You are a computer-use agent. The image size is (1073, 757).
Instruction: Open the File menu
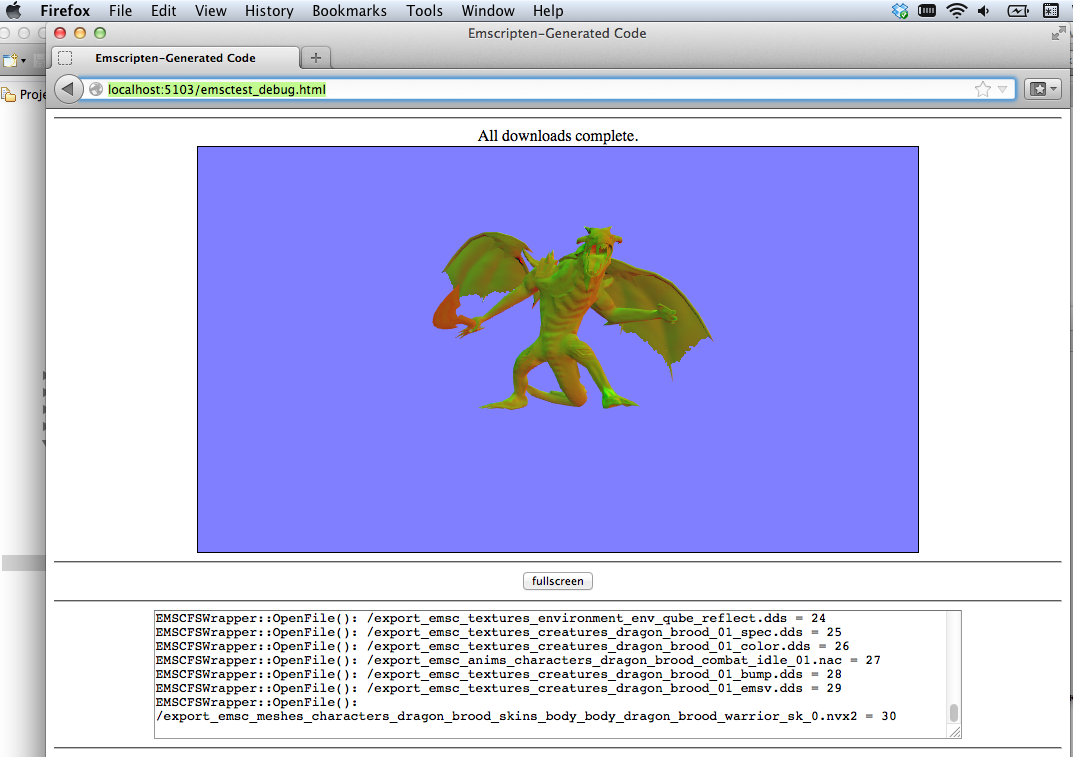120,11
